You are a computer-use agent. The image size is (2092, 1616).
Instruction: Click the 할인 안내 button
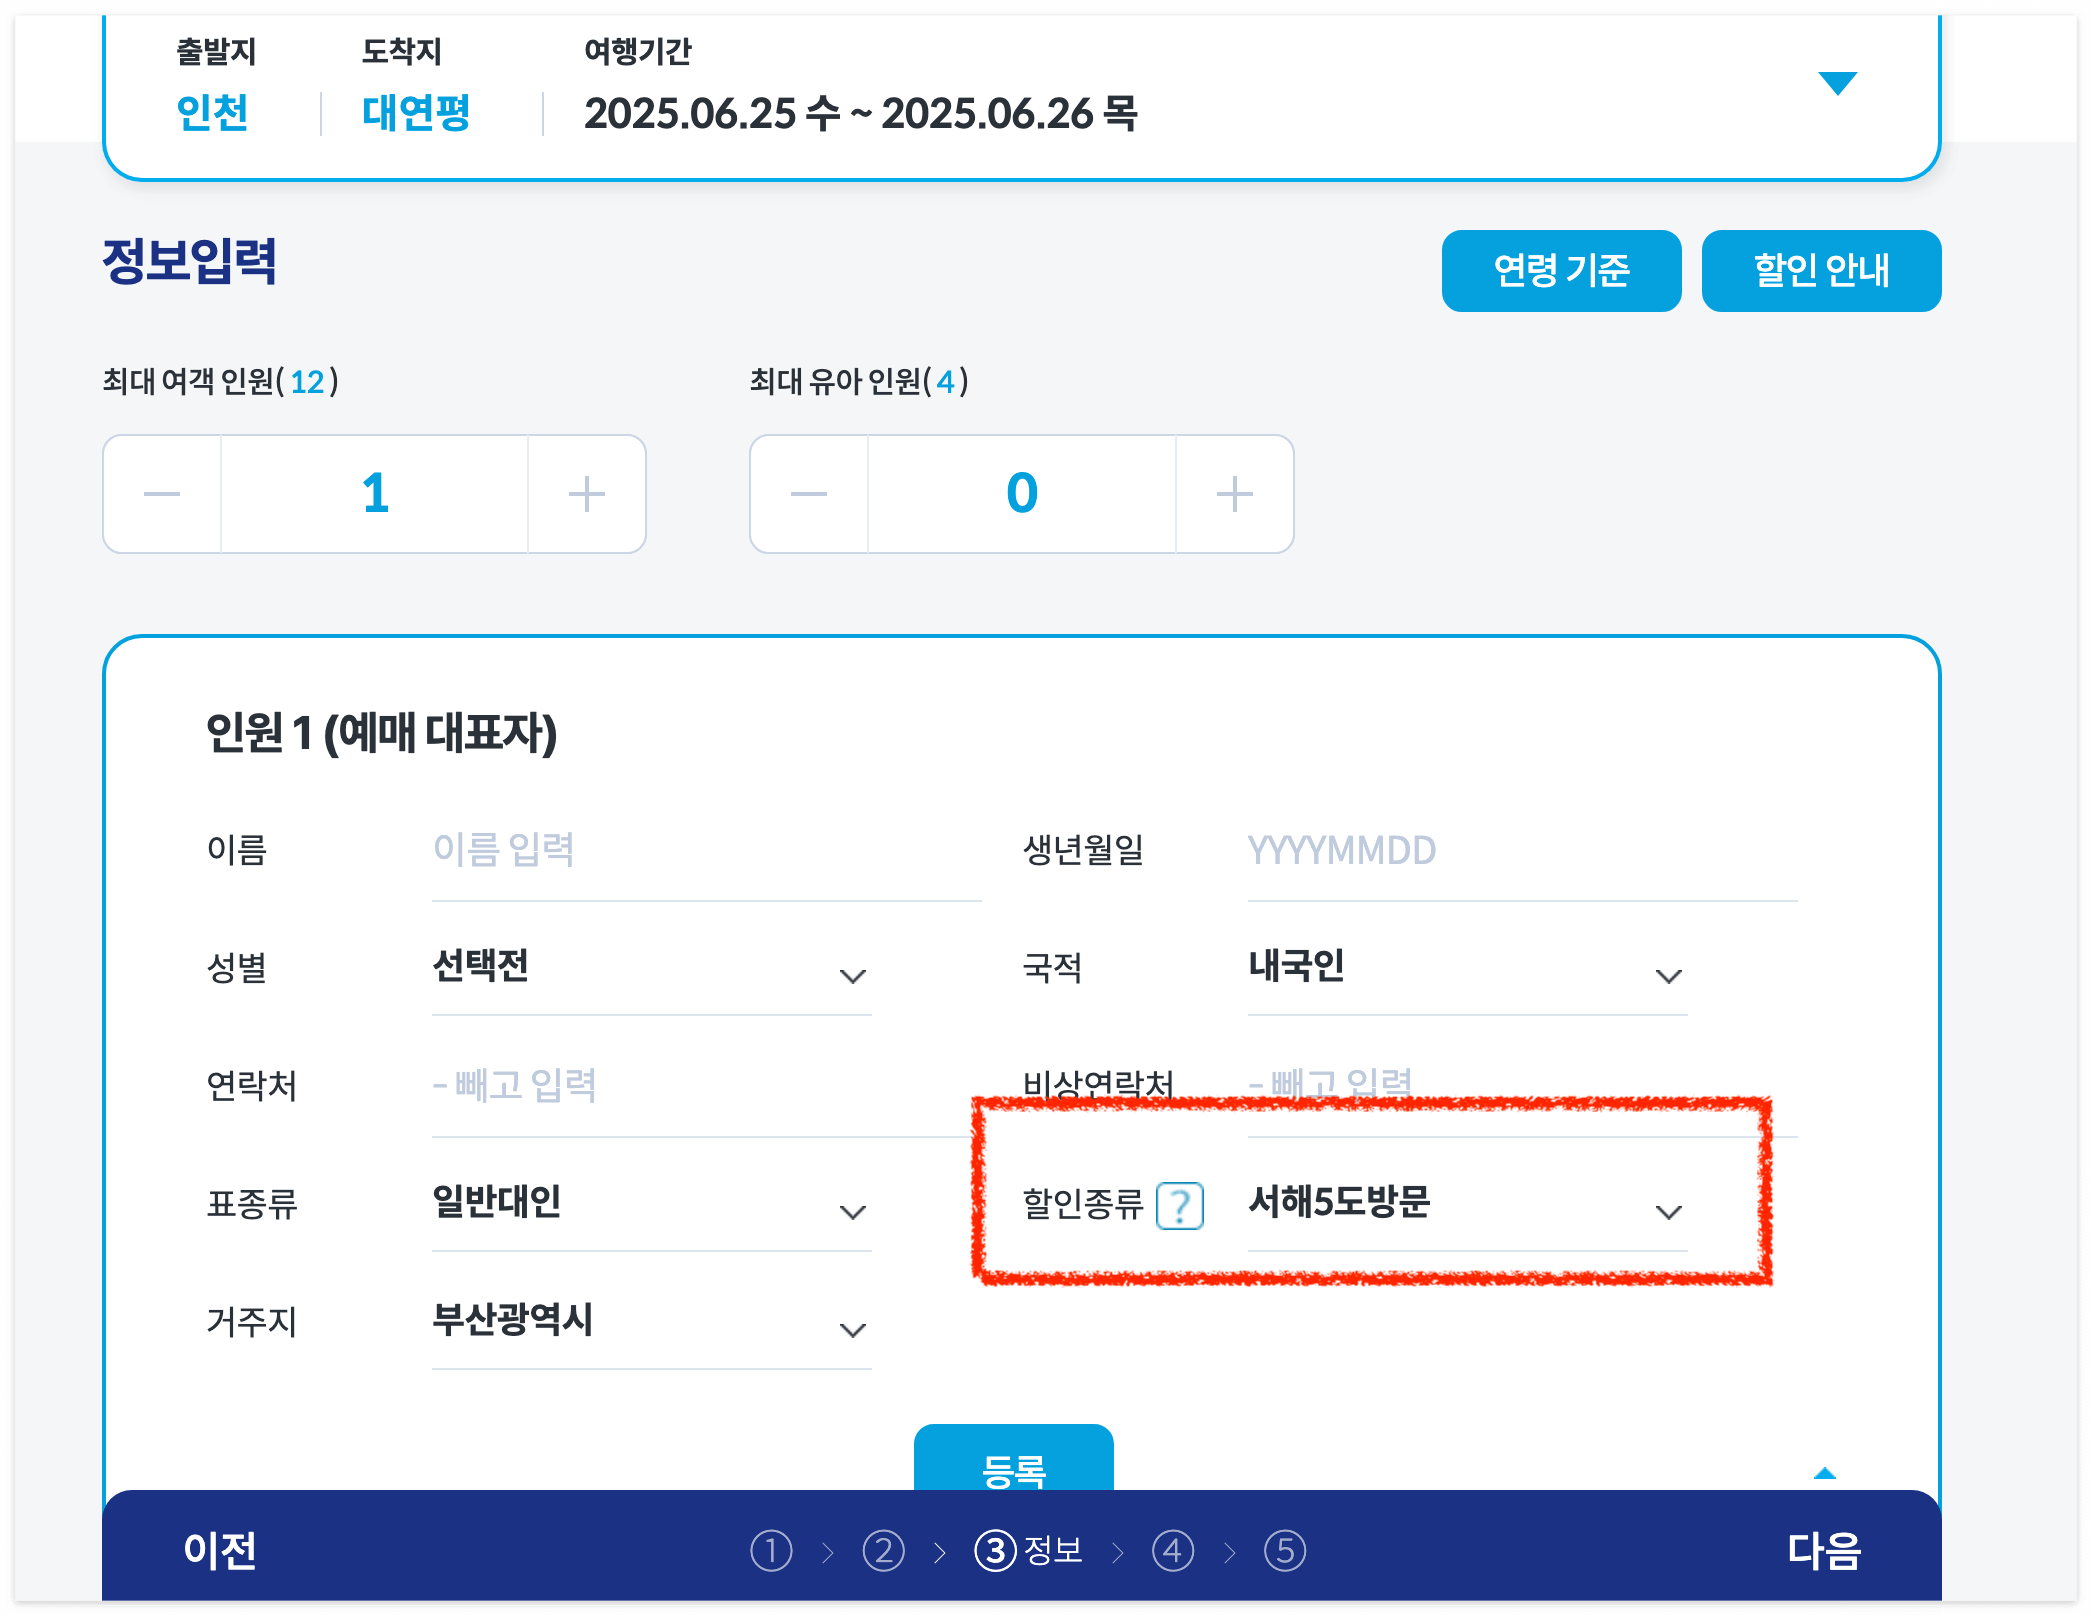click(1821, 269)
